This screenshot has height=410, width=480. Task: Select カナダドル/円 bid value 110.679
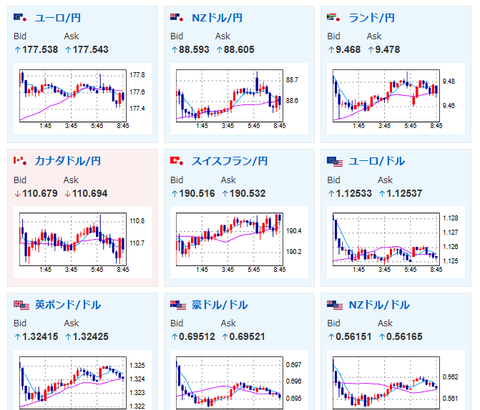click(40, 193)
